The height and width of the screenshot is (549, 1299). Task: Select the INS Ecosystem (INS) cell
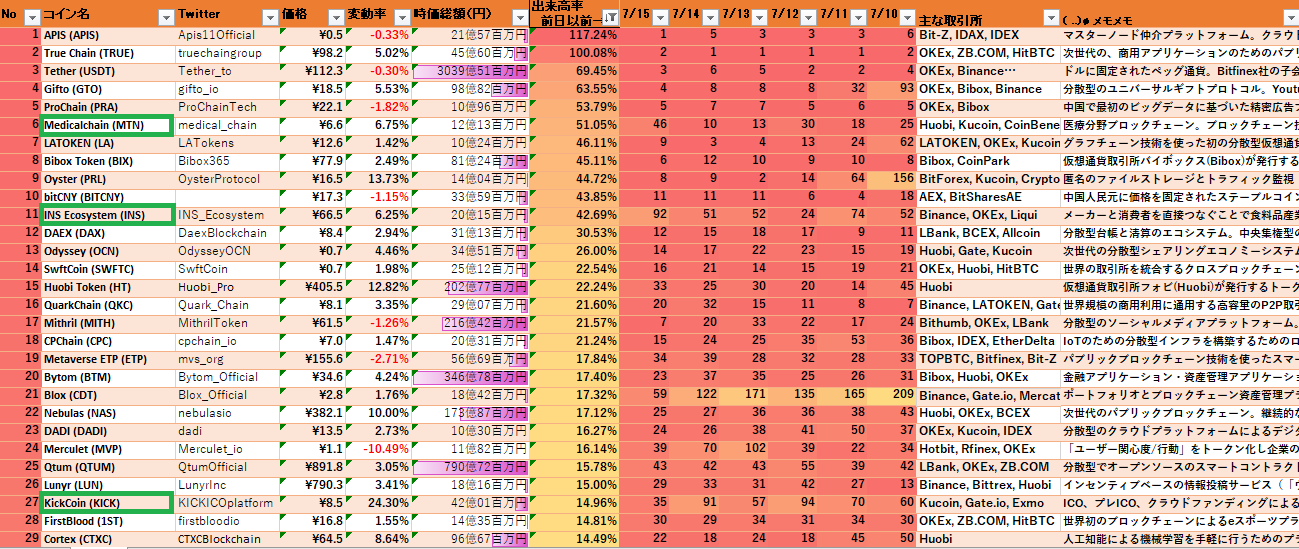click(106, 215)
